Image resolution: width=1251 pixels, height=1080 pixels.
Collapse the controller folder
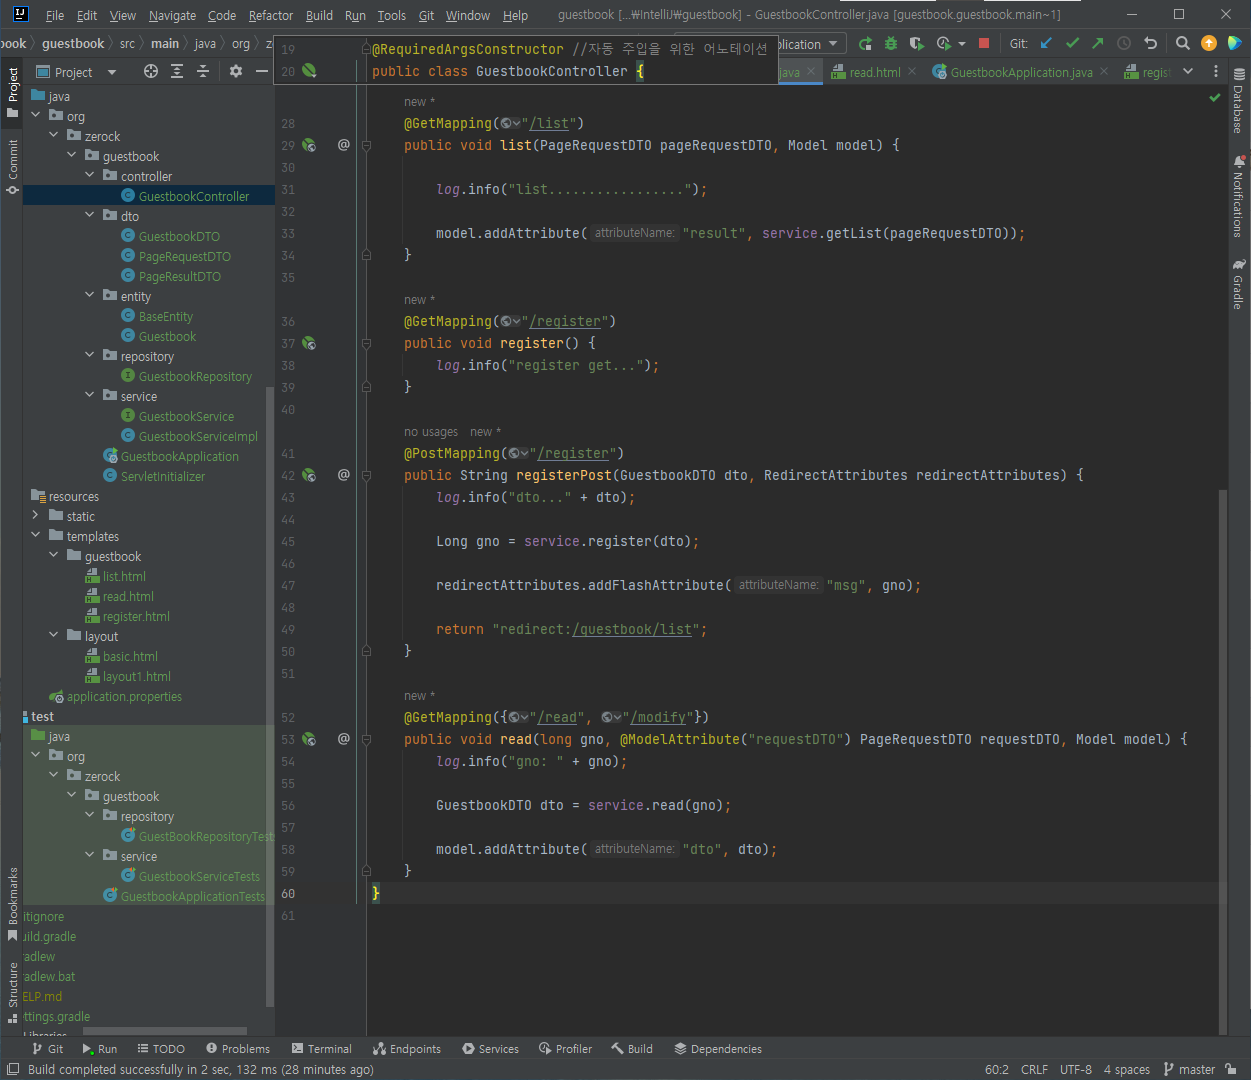pos(90,175)
